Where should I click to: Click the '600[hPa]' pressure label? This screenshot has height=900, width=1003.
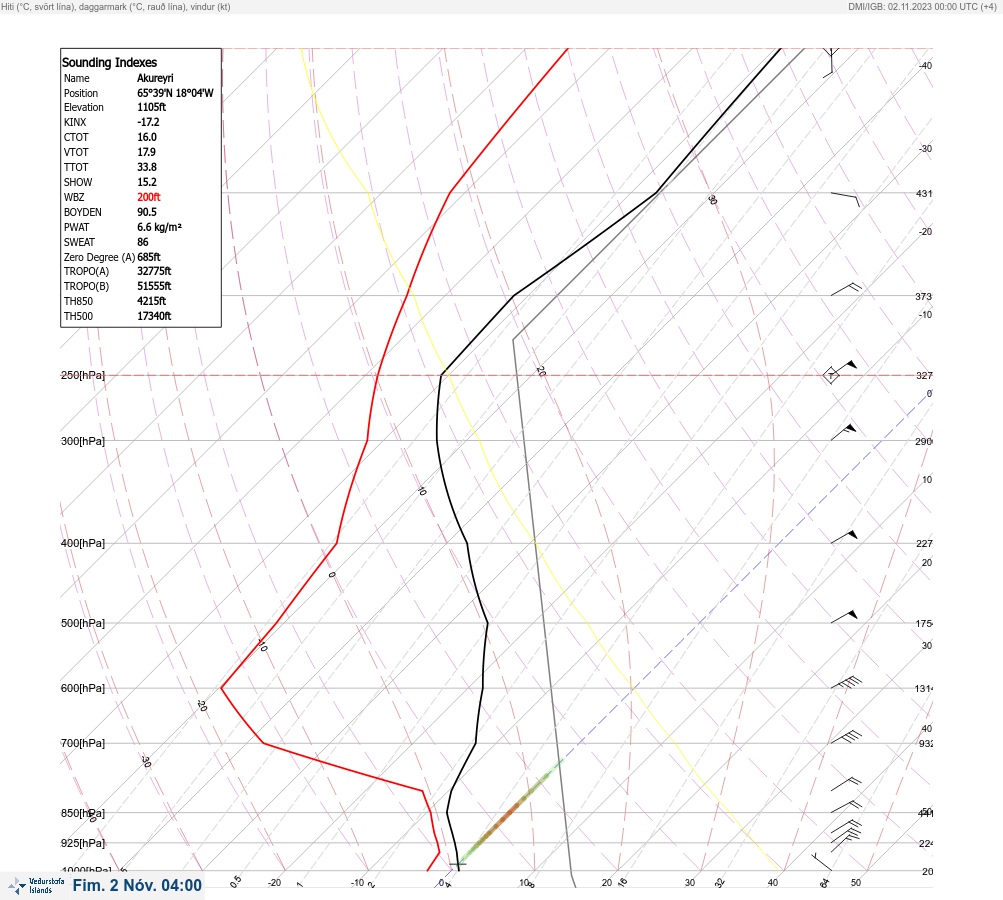click(83, 688)
